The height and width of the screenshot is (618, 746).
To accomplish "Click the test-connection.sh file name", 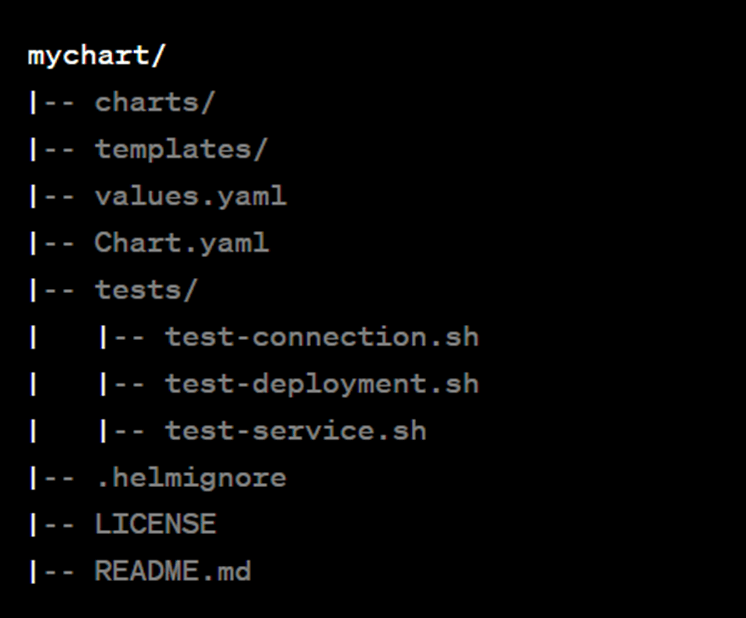I will click(322, 337).
